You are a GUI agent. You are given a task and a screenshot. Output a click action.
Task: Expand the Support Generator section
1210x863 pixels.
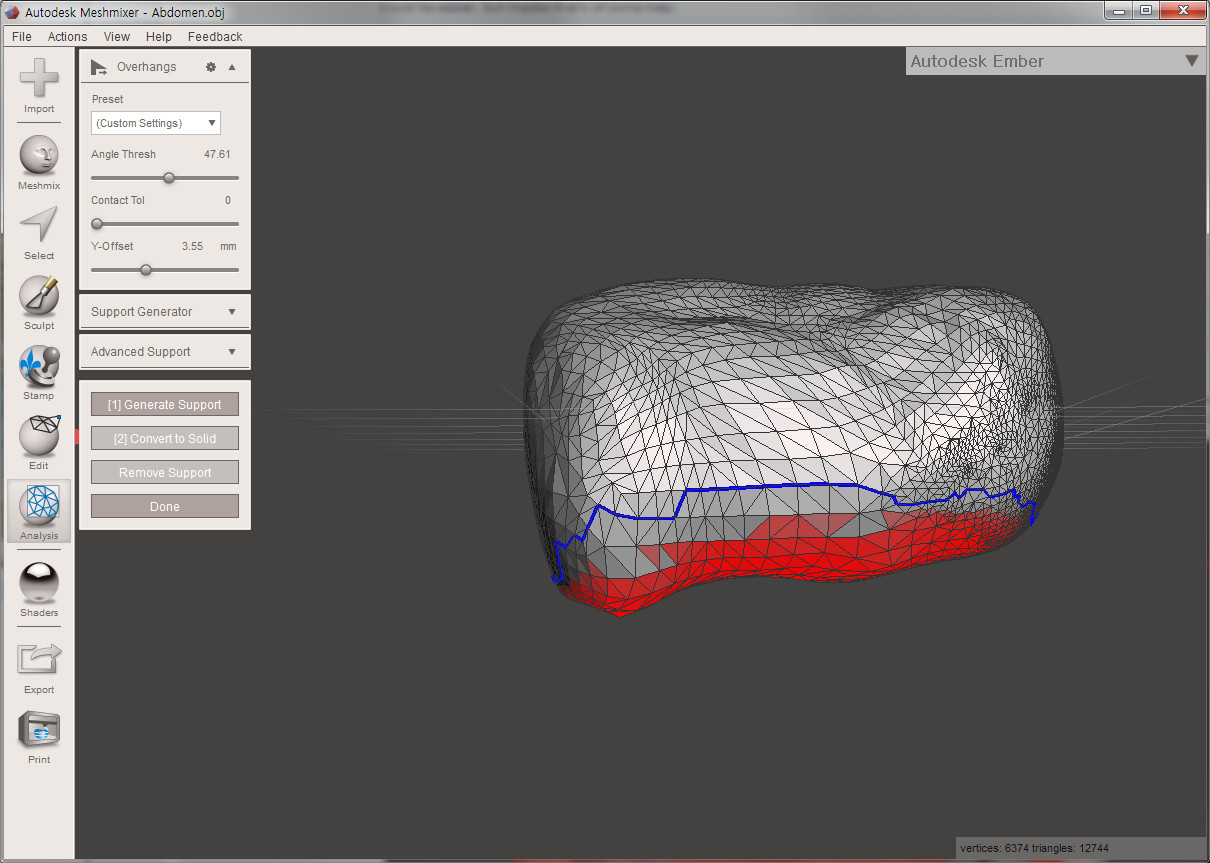164,312
